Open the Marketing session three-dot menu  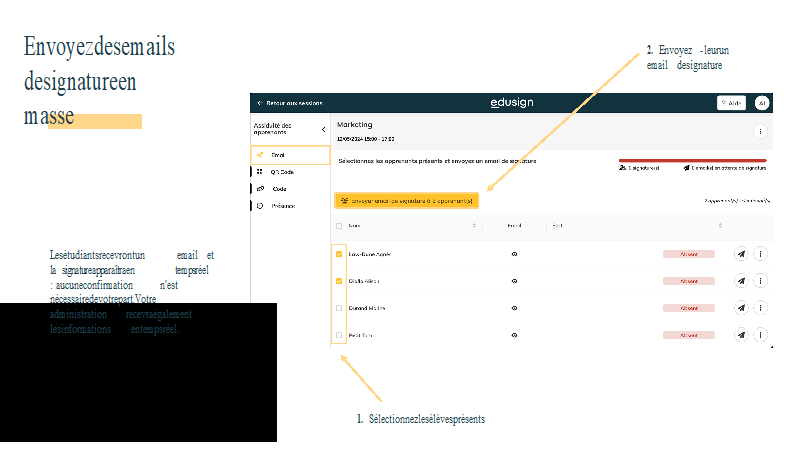(x=760, y=131)
